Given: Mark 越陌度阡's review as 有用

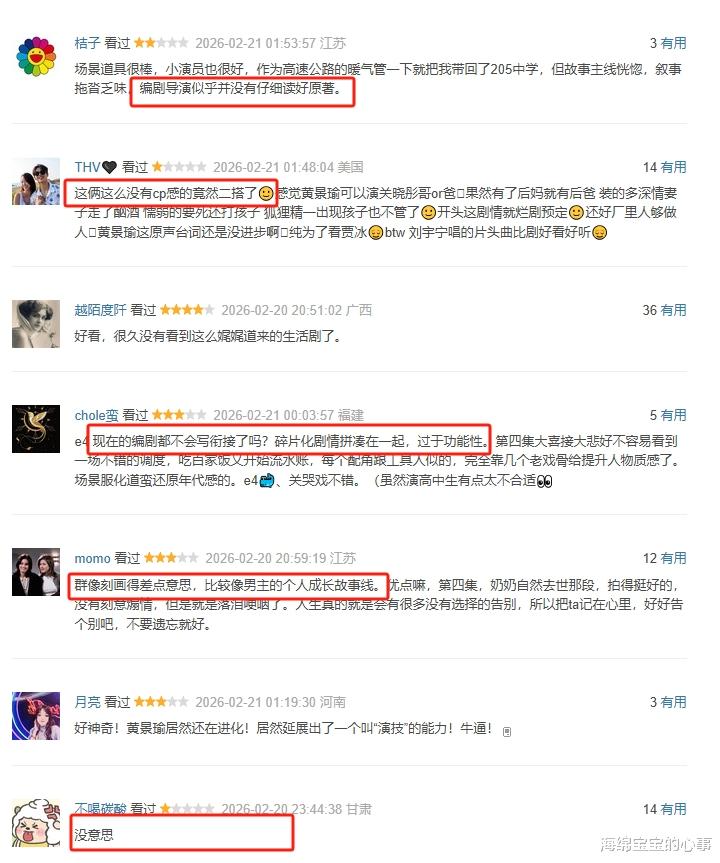Looking at the screenshot, I should pyautogui.click(x=674, y=310).
